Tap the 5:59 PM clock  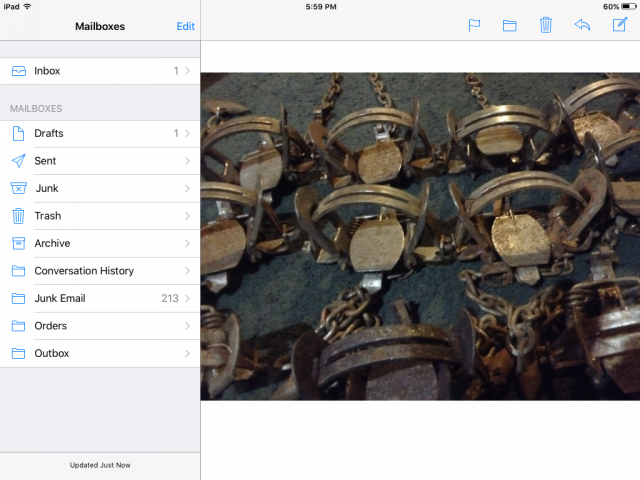[x=321, y=7]
